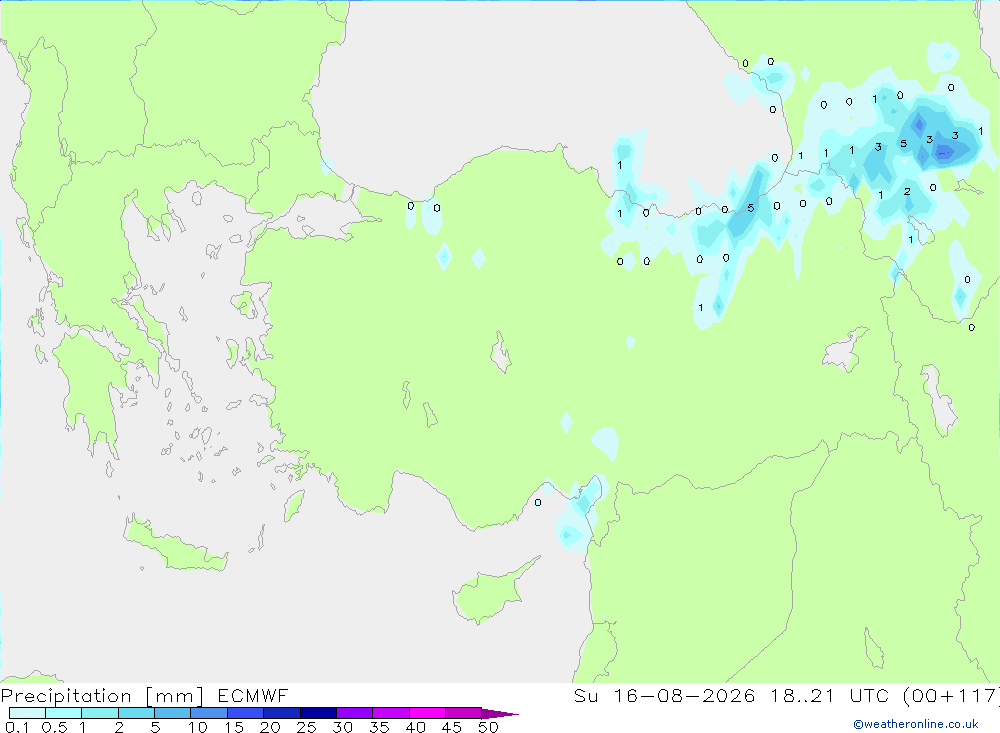Image resolution: width=1000 pixels, height=733 pixels.
Task: Click the 'ECMWF' model label
Action: click(x=253, y=695)
